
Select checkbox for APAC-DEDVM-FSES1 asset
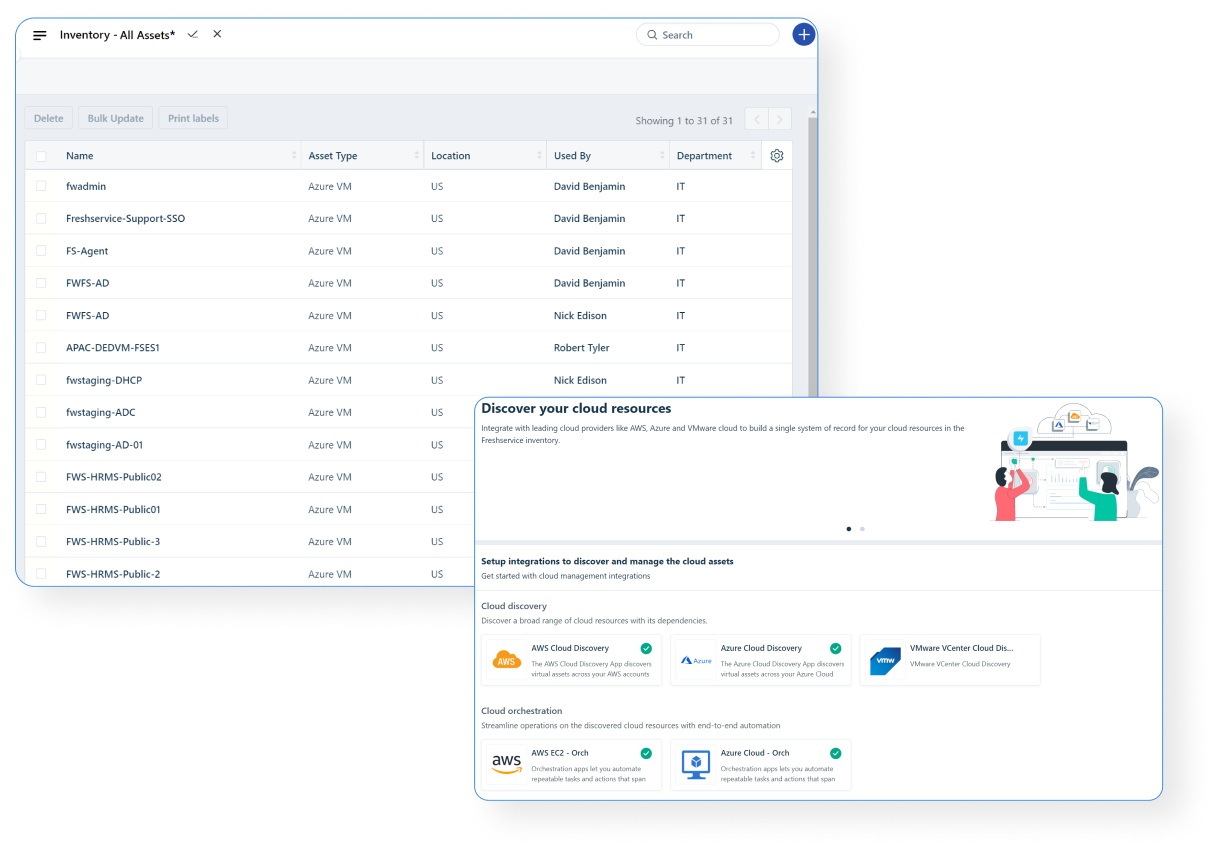41,348
